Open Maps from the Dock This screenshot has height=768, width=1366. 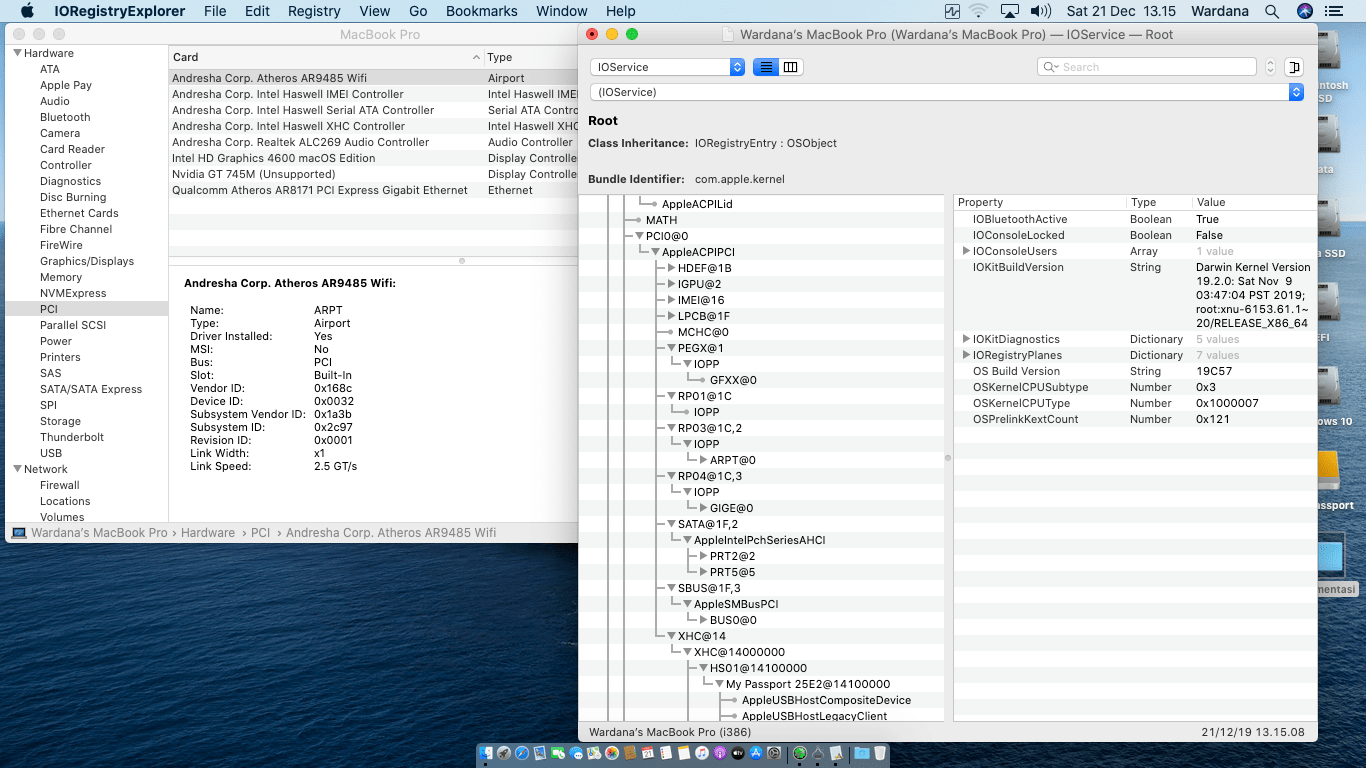(x=594, y=753)
